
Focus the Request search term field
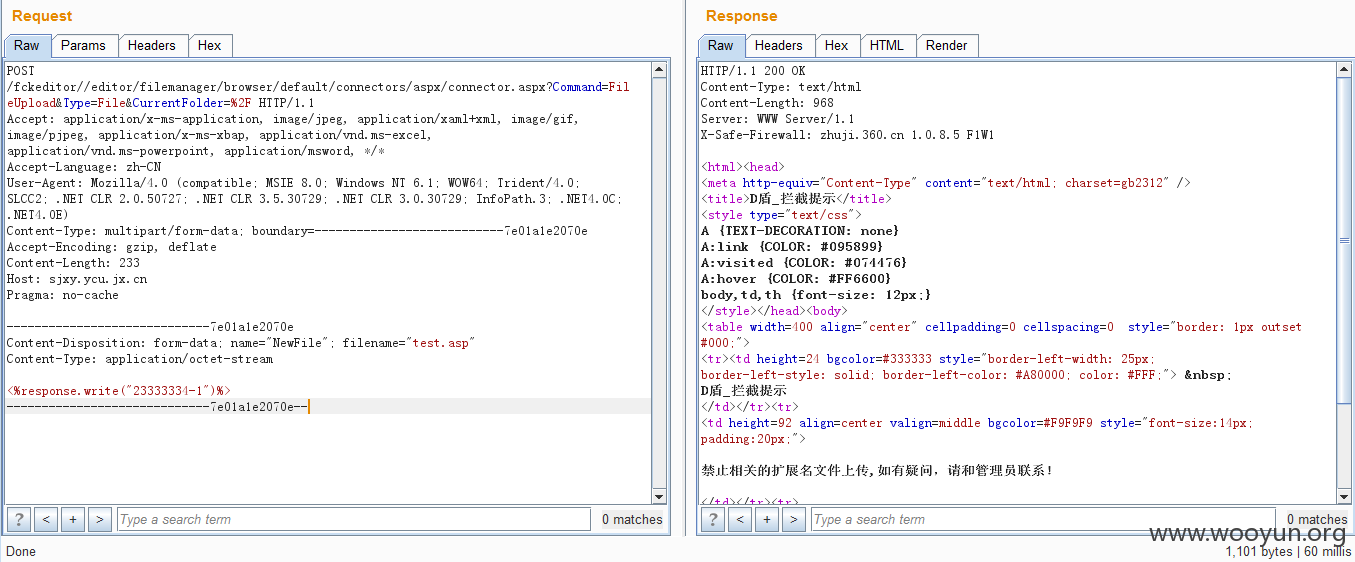coord(353,519)
